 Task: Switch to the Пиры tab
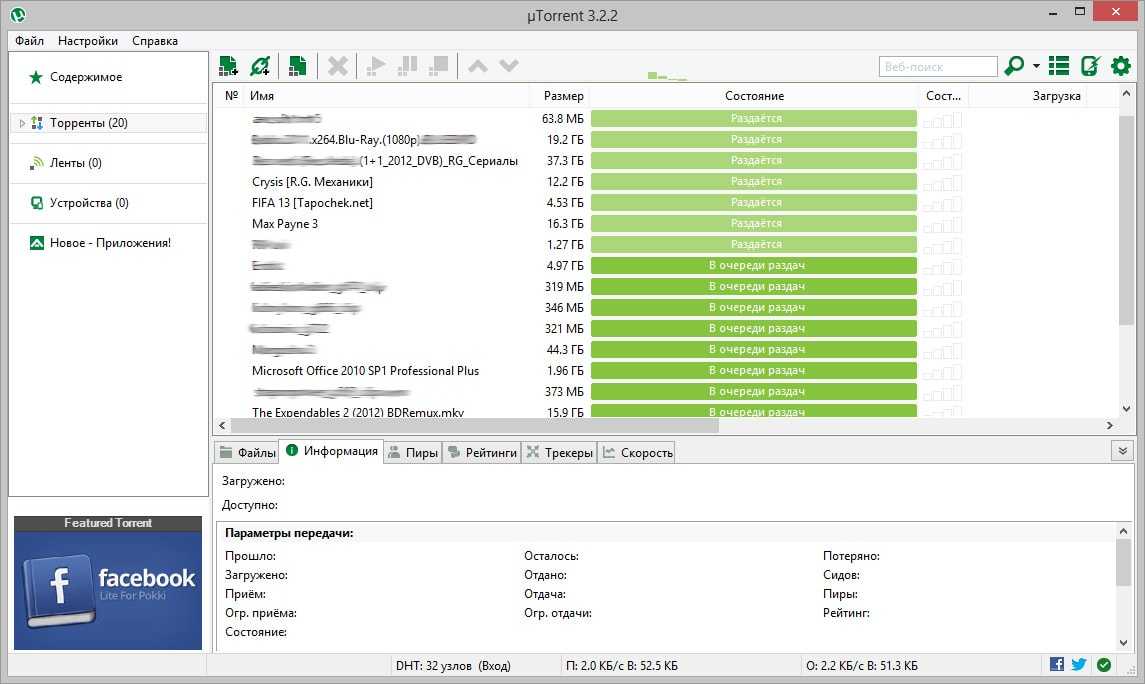(413, 453)
